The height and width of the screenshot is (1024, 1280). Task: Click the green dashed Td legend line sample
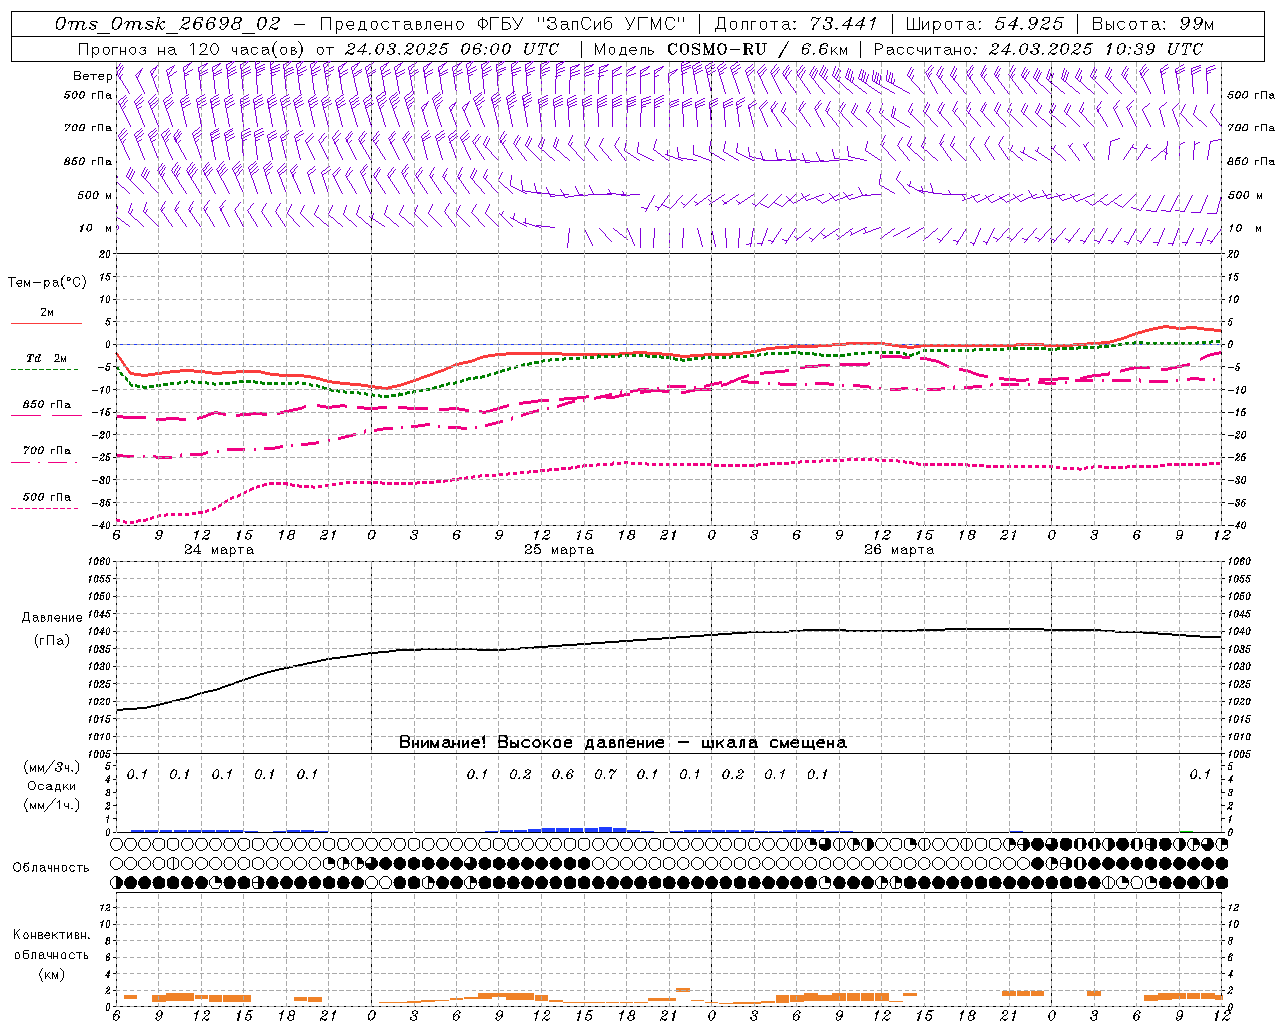(x=44, y=370)
